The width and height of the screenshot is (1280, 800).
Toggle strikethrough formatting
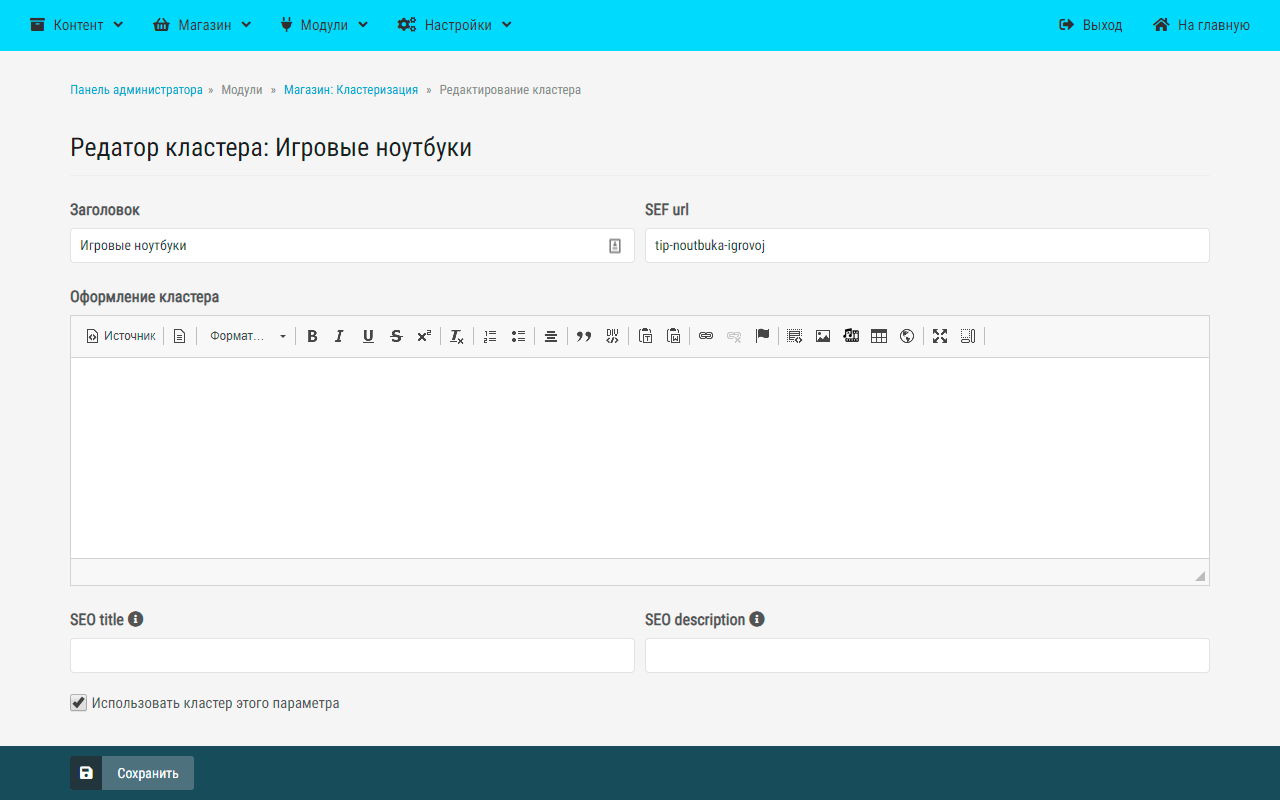point(396,336)
